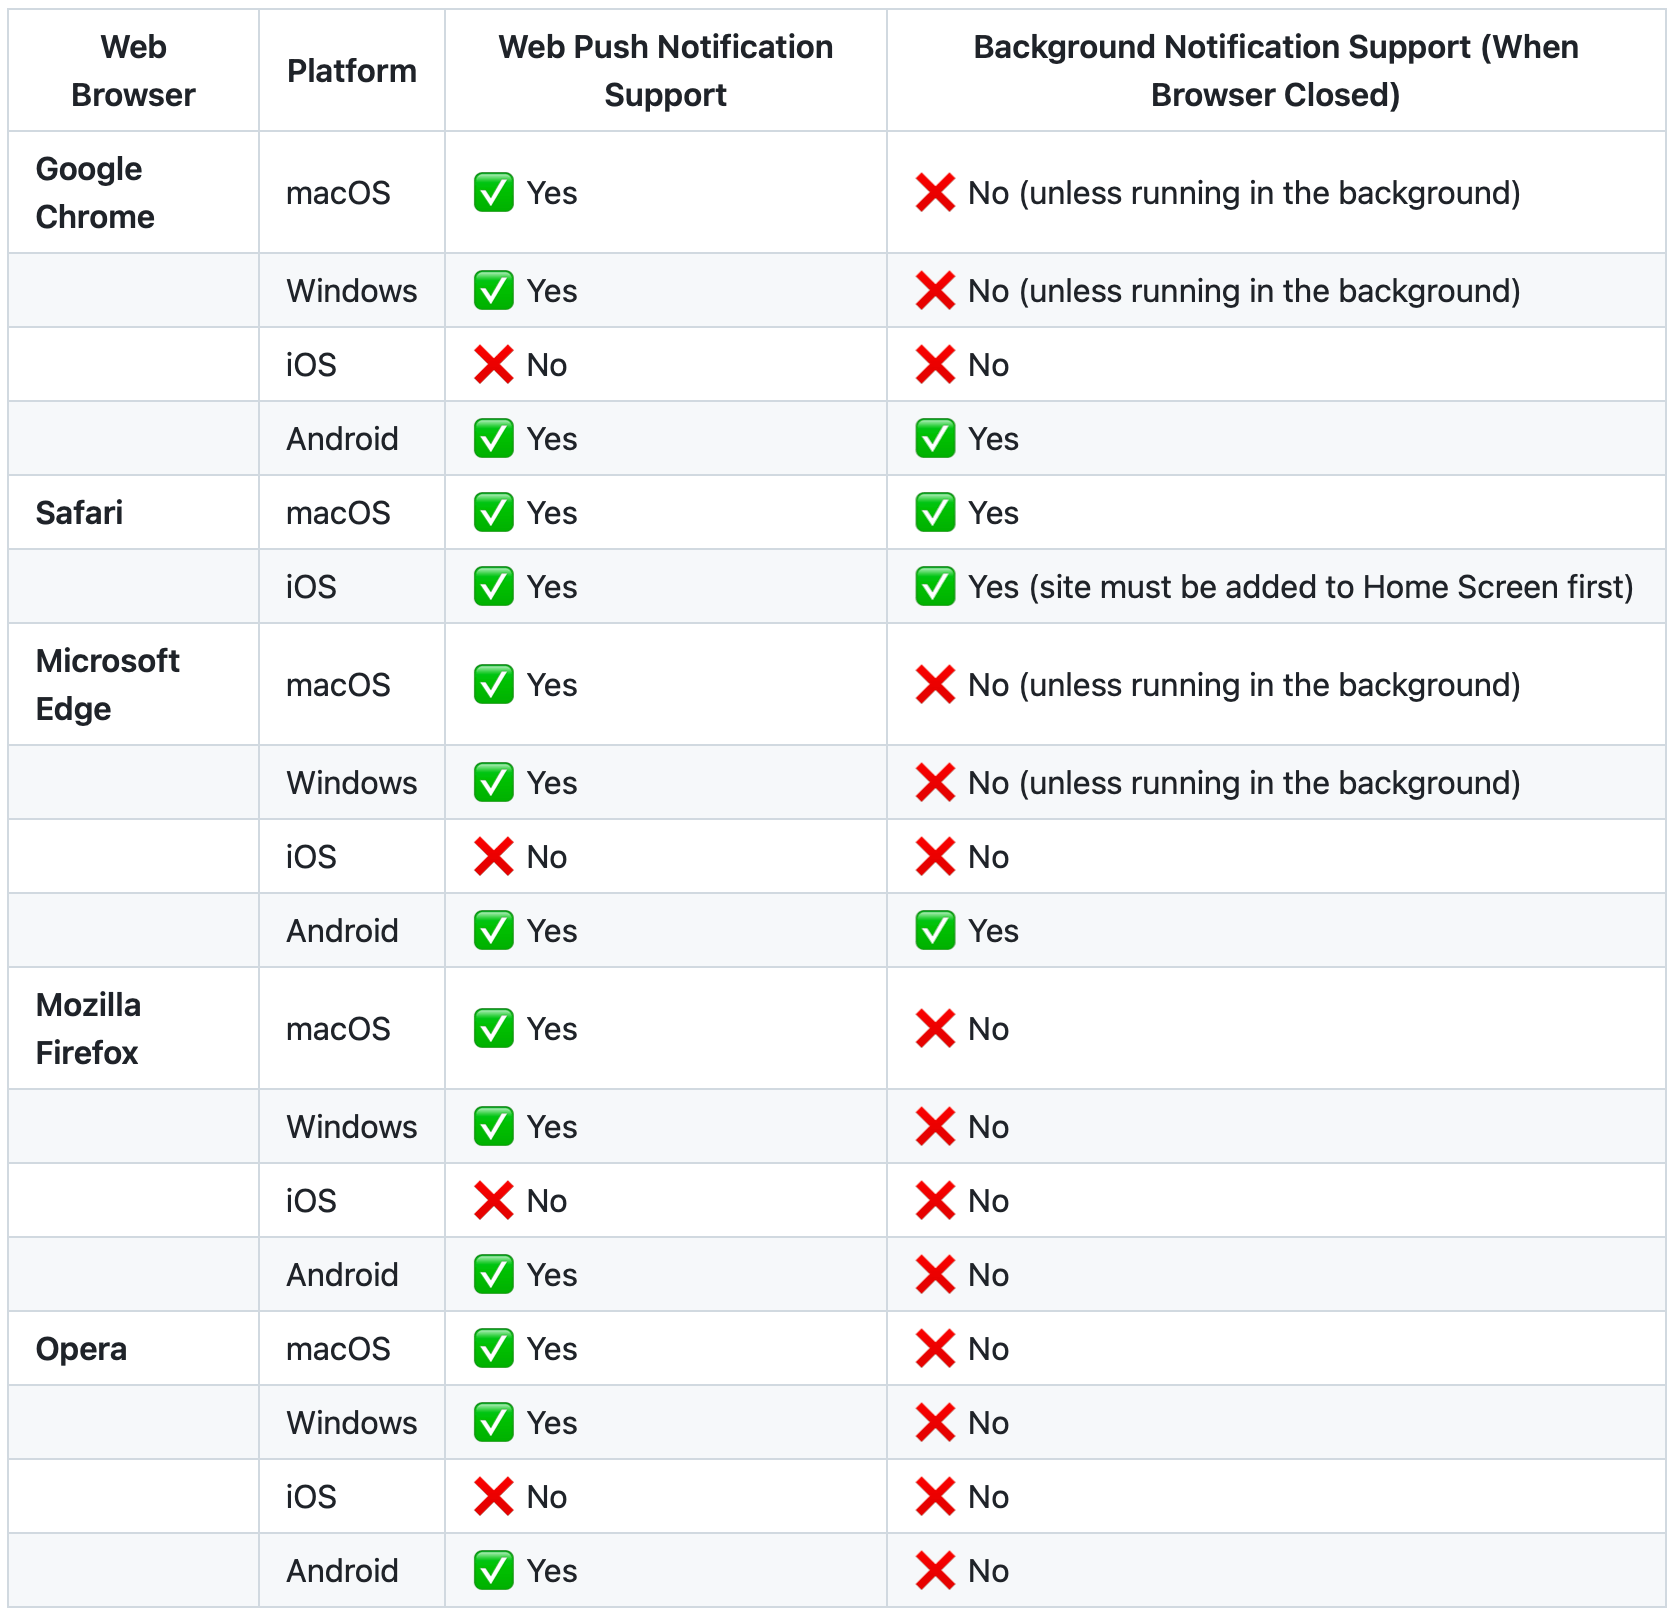Click the red cross for Chrome iOS push support

tap(493, 365)
